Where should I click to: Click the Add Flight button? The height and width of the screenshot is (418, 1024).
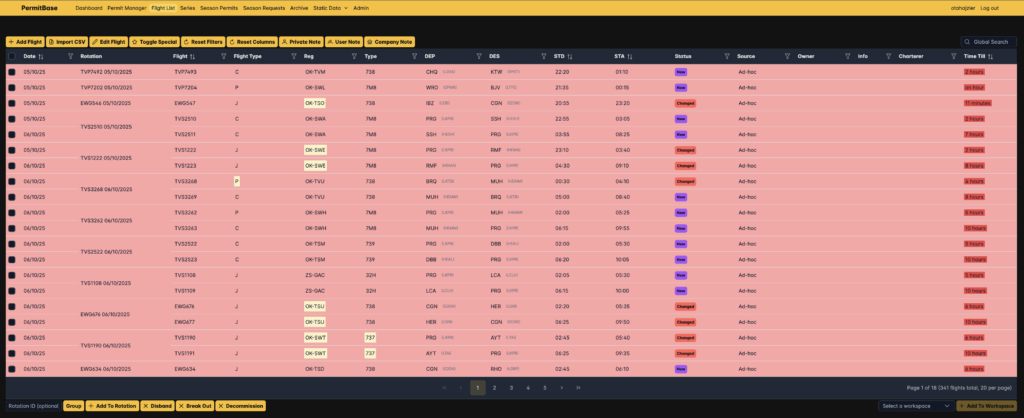24,42
